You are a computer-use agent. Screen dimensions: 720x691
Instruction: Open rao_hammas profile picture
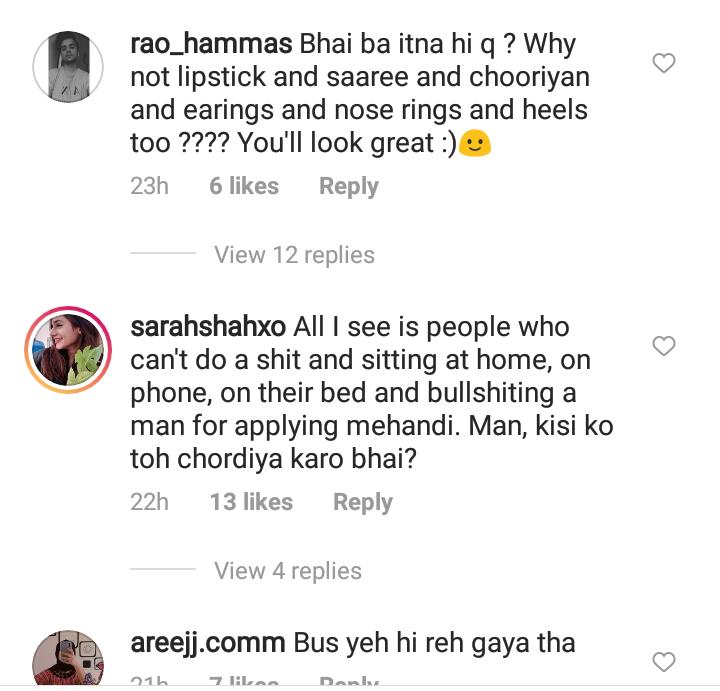tap(68, 67)
